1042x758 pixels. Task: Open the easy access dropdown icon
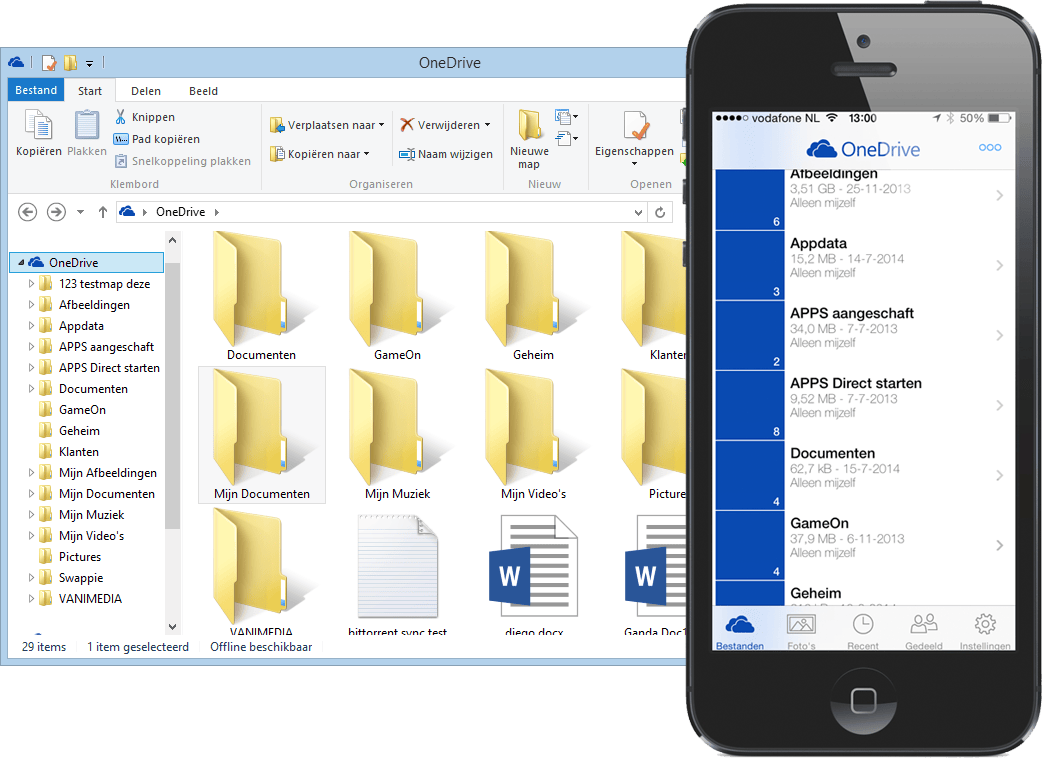tap(566, 138)
